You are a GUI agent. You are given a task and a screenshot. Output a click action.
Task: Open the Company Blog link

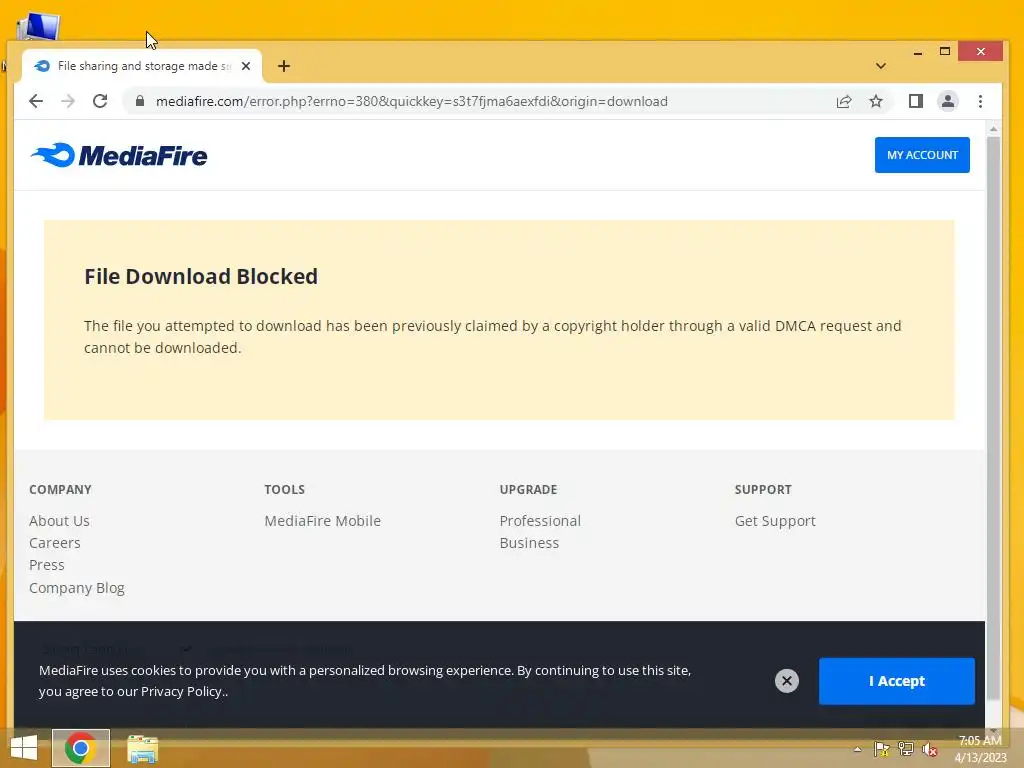[76, 588]
